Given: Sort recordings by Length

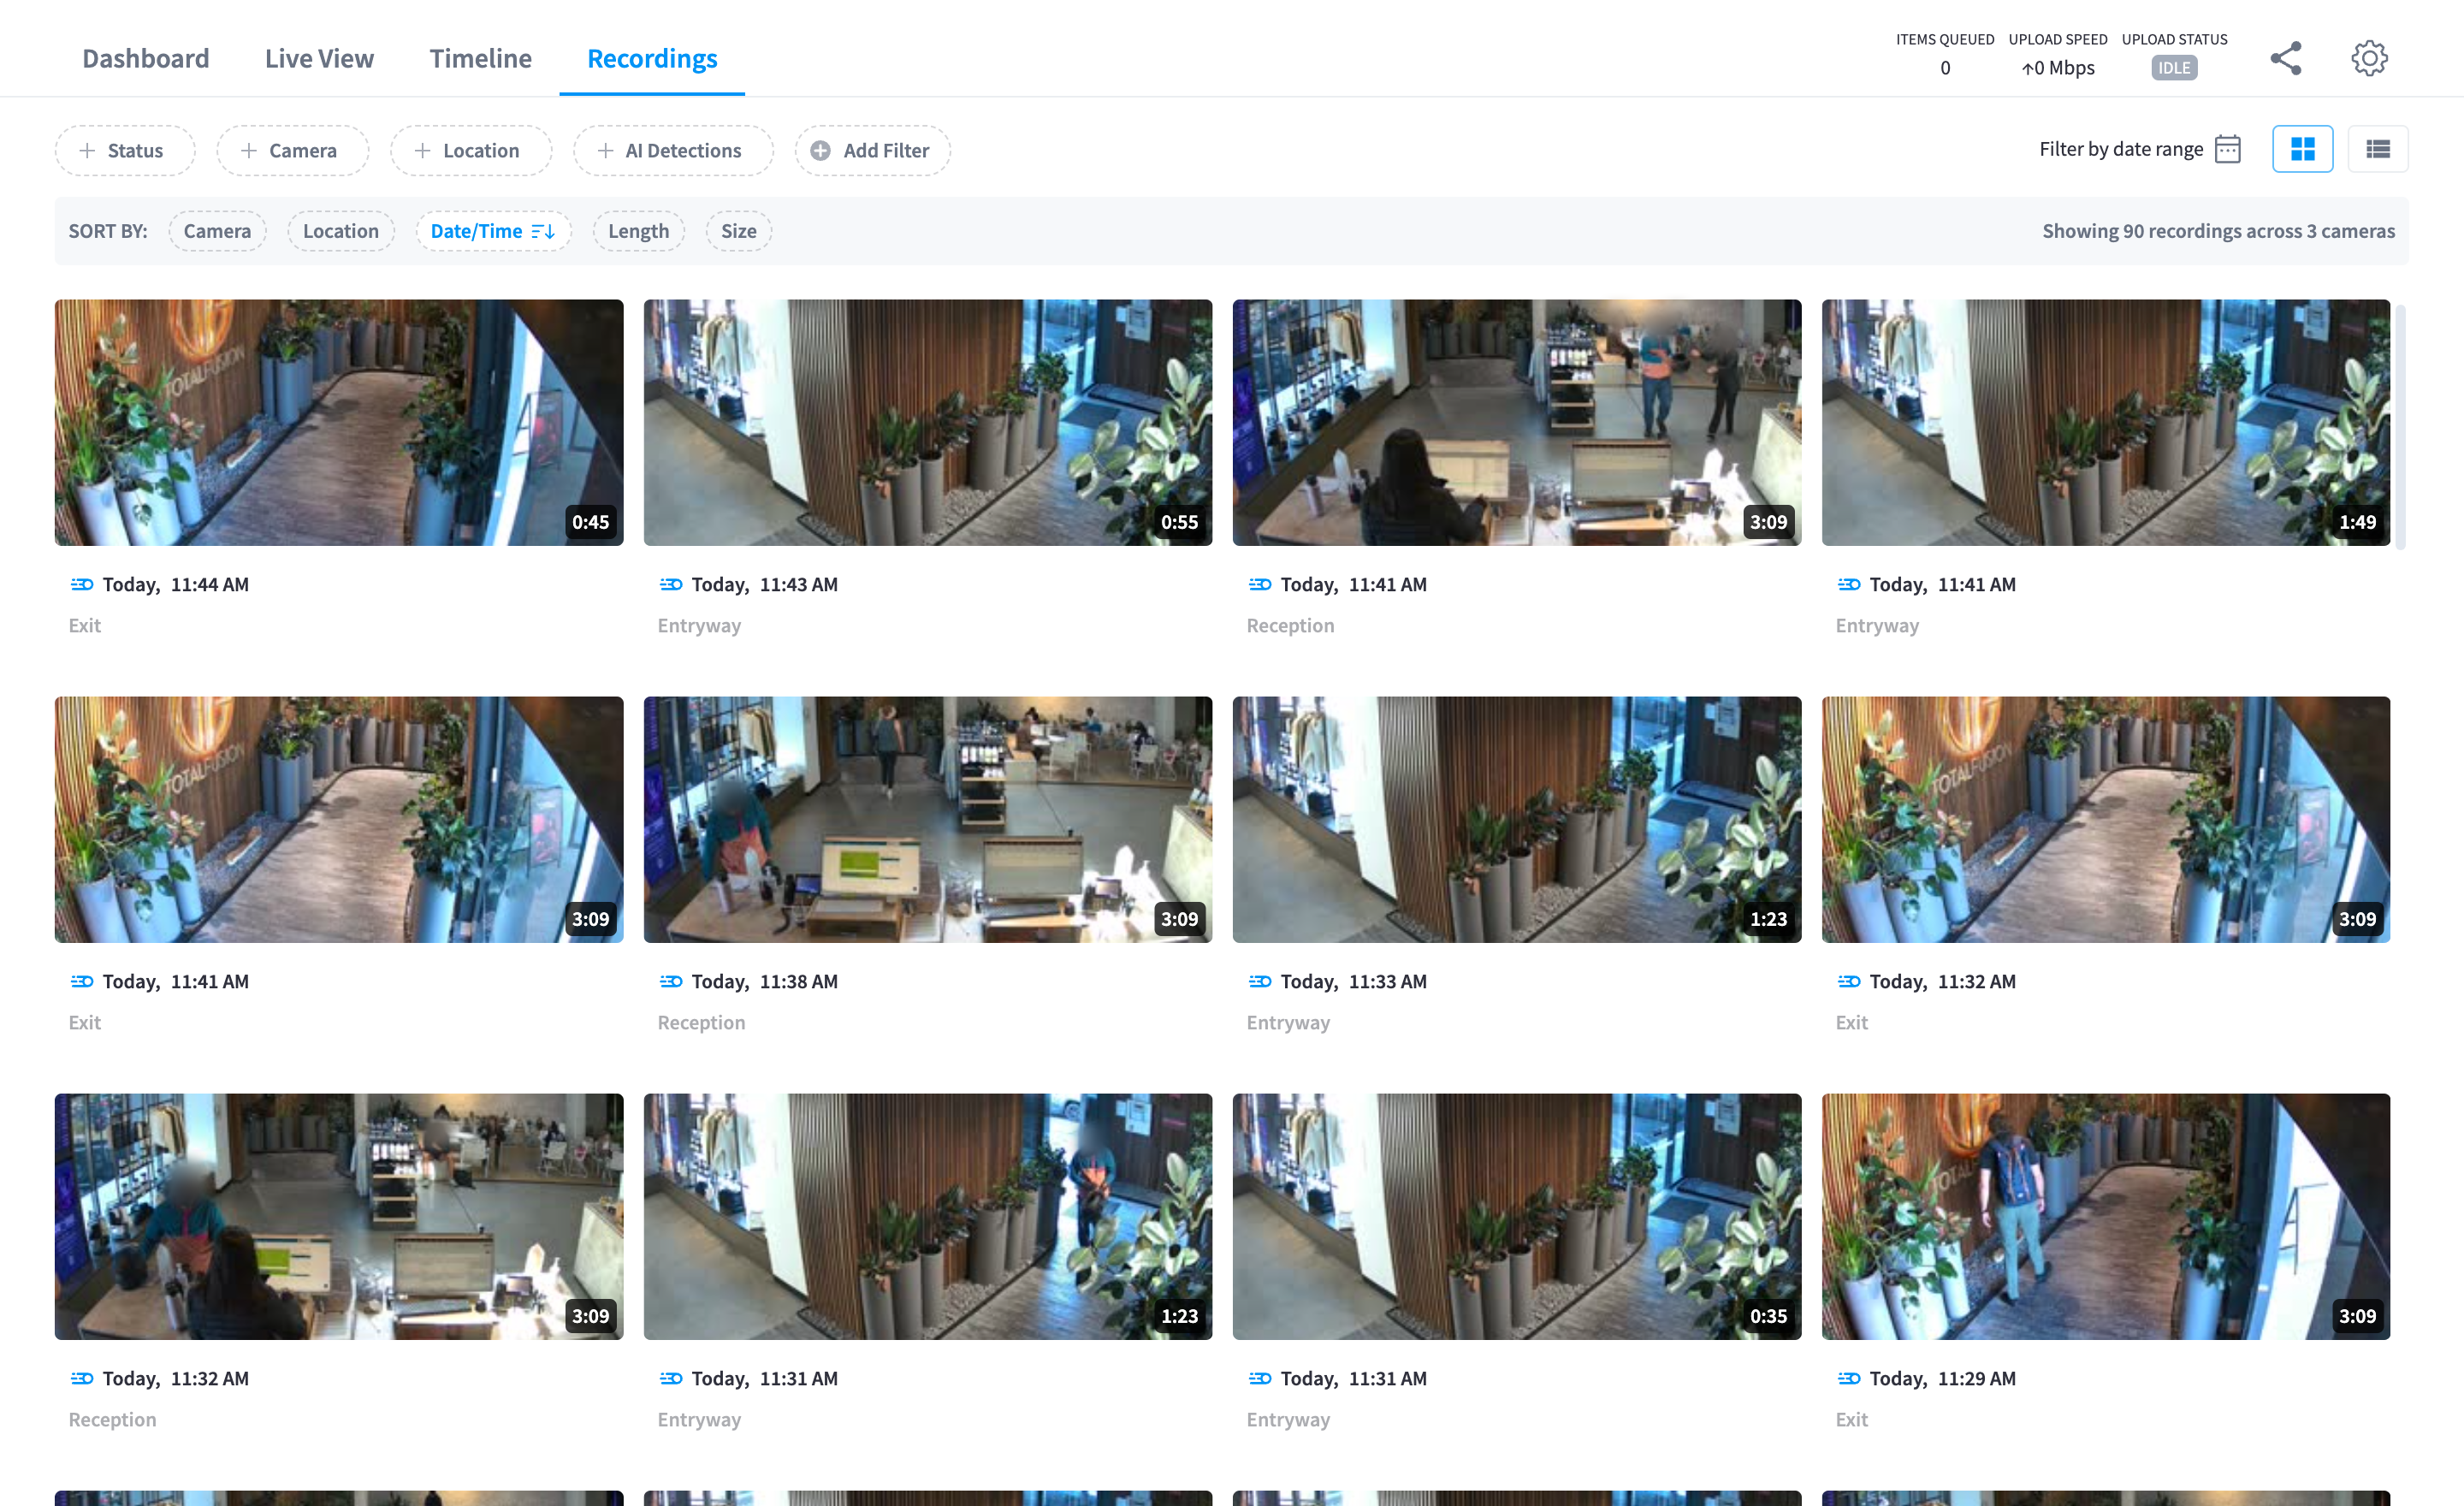Looking at the screenshot, I should click(x=638, y=231).
